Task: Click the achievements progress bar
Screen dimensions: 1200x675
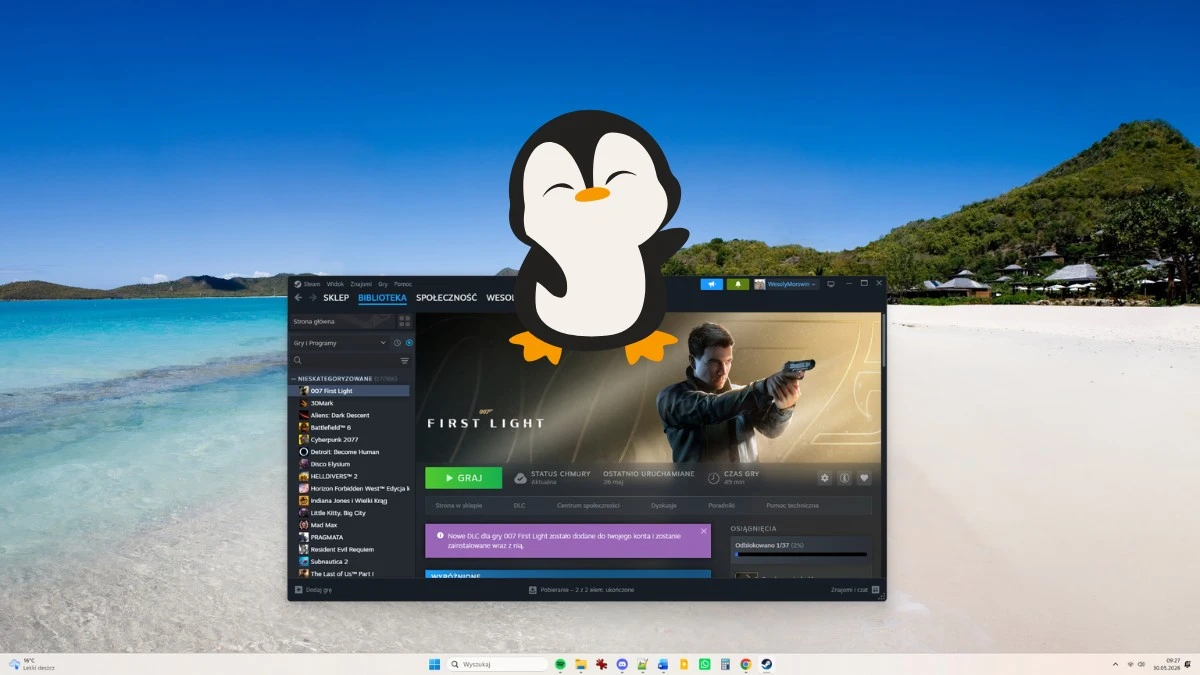Action: tap(800, 554)
